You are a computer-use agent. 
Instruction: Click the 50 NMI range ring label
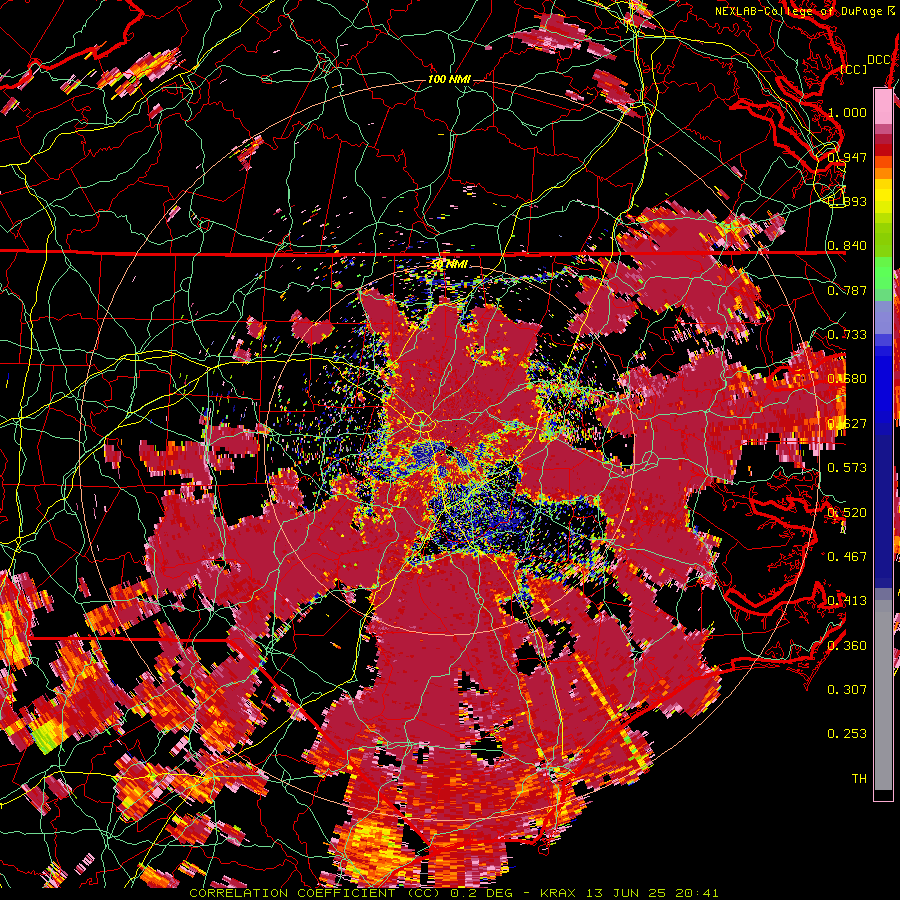(449, 264)
